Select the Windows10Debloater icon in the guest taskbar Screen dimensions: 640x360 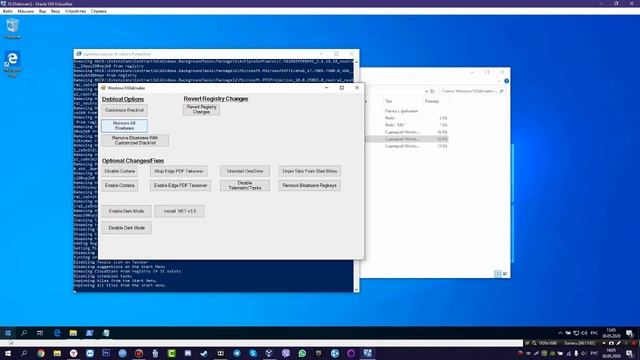point(106,333)
